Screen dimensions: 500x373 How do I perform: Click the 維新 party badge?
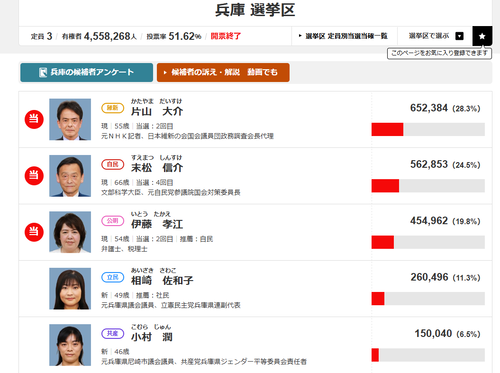[x=113, y=108]
